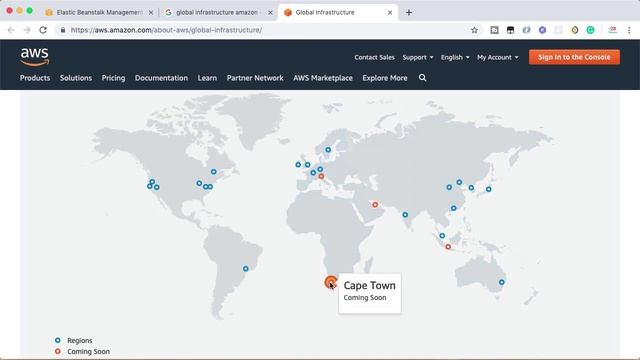This screenshot has height=360, width=640.
Task: Click the gray screen-capture extension icon
Action: [x=494, y=30]
